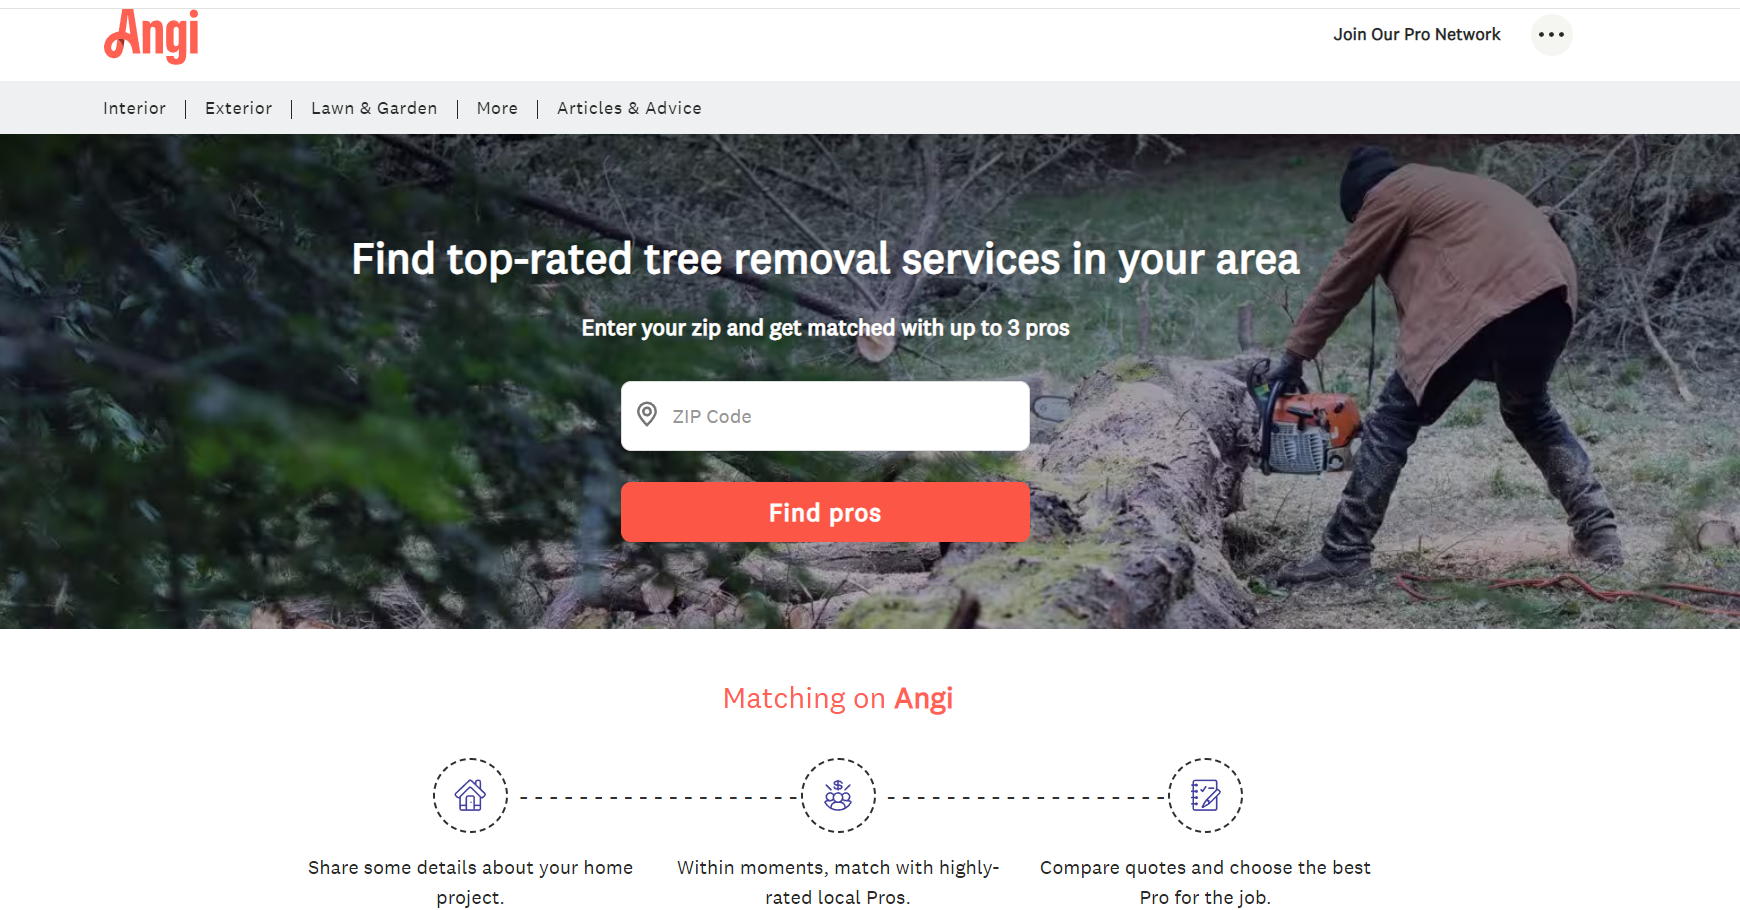Open Join Our Pro Network
This screenshot has height=910, width=1740.
click(x=1416, y=34)
